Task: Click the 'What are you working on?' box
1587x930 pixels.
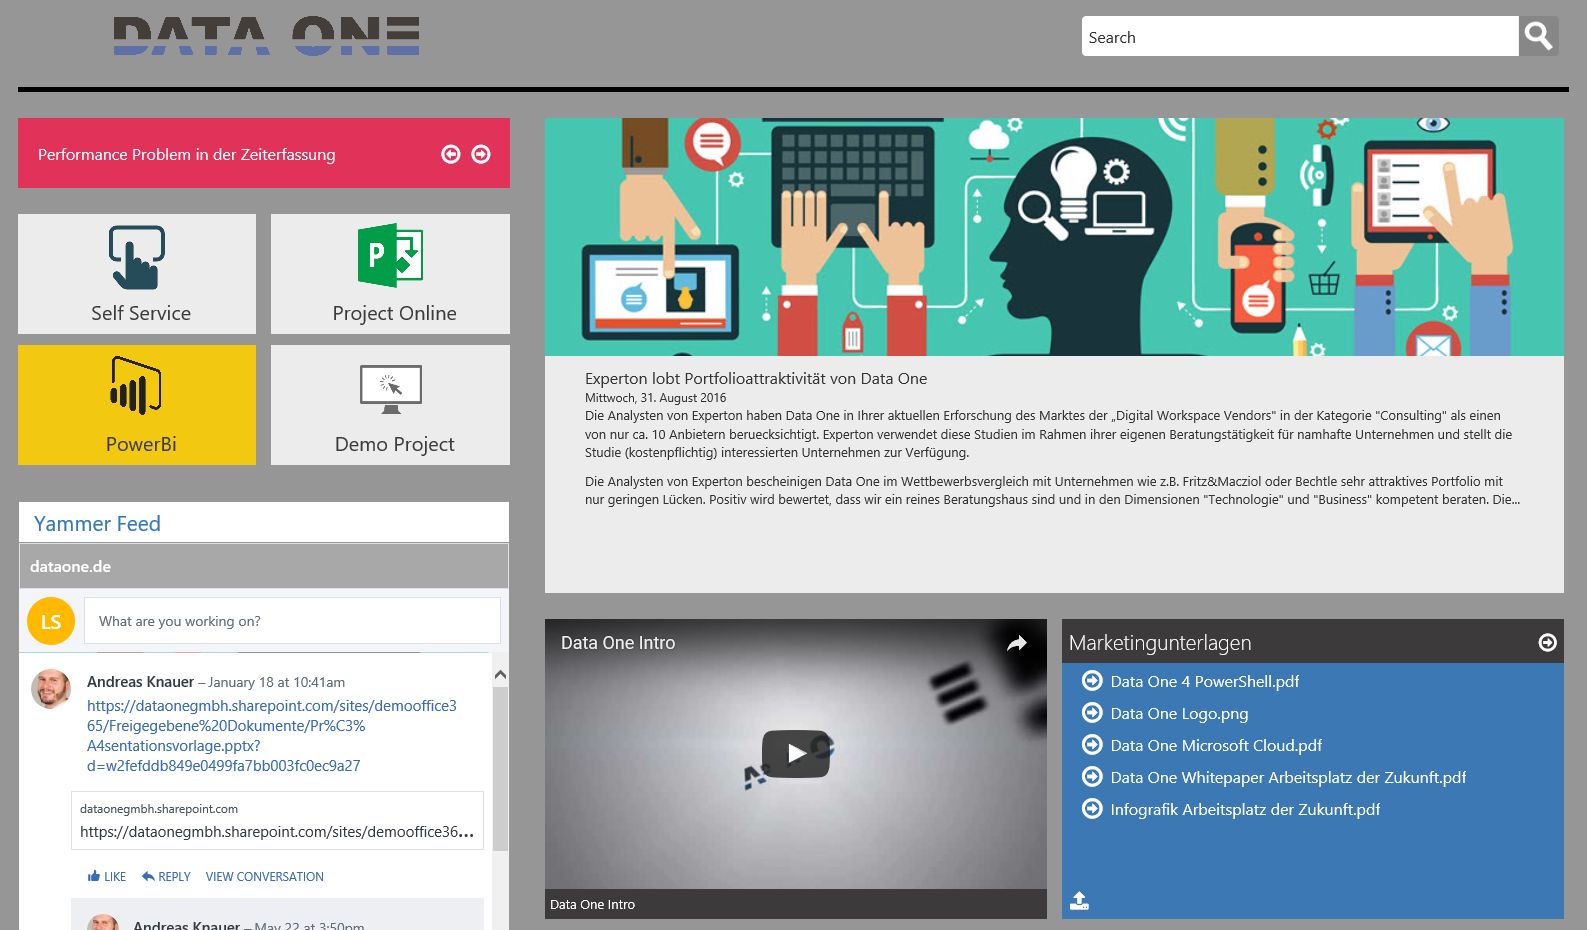Action: [292, 621]
